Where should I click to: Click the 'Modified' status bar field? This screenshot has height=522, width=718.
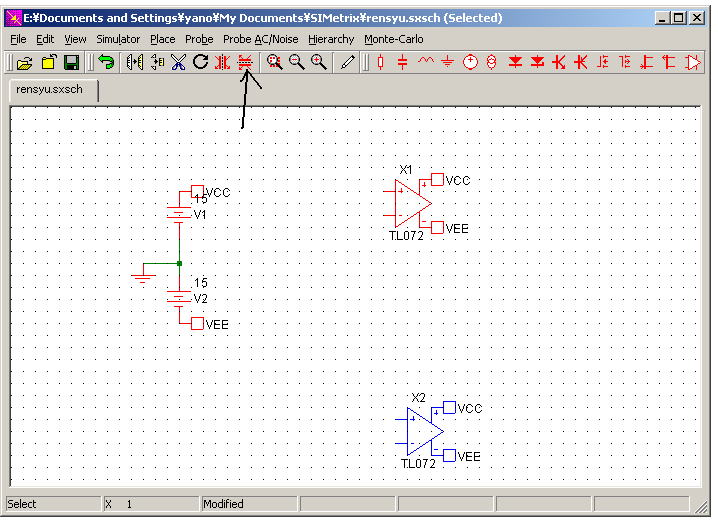pos(249,504)
